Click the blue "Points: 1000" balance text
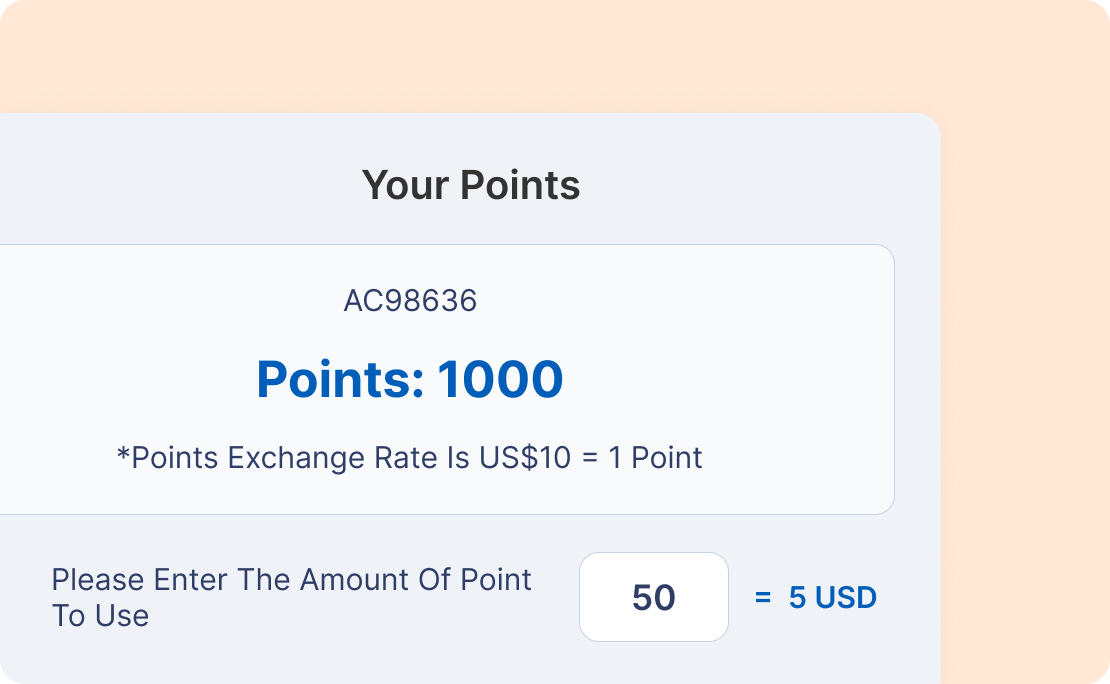This screenshot has width=1110, height=684. [410, 380]
